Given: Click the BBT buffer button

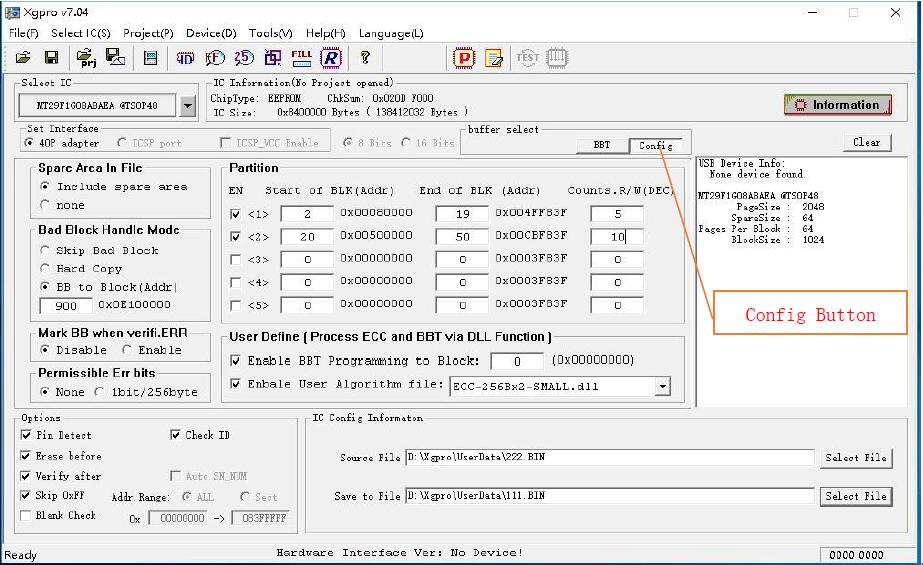Looking at the screenshot, I should 602,145.
